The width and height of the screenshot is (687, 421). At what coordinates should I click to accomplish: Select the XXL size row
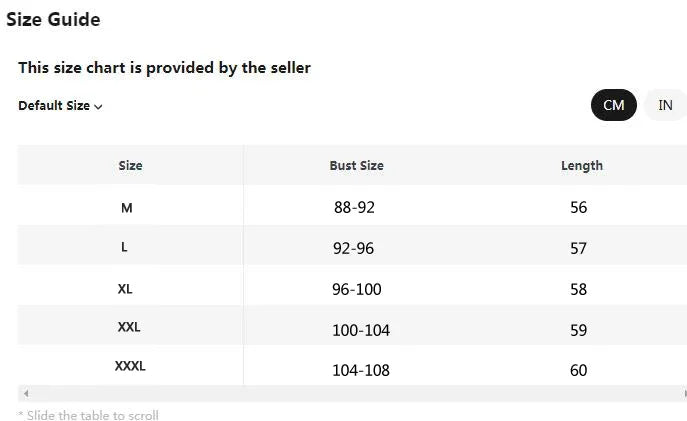(x=352, y=328)
